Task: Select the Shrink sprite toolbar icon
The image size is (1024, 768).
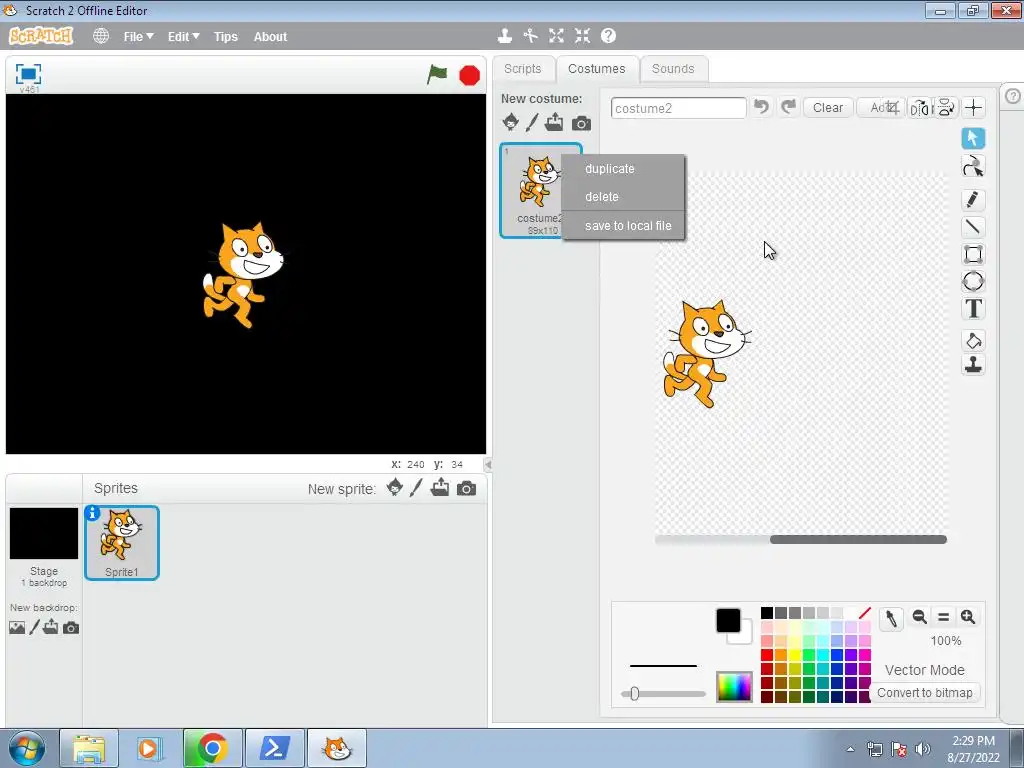Action: click(x=583, y=36)
